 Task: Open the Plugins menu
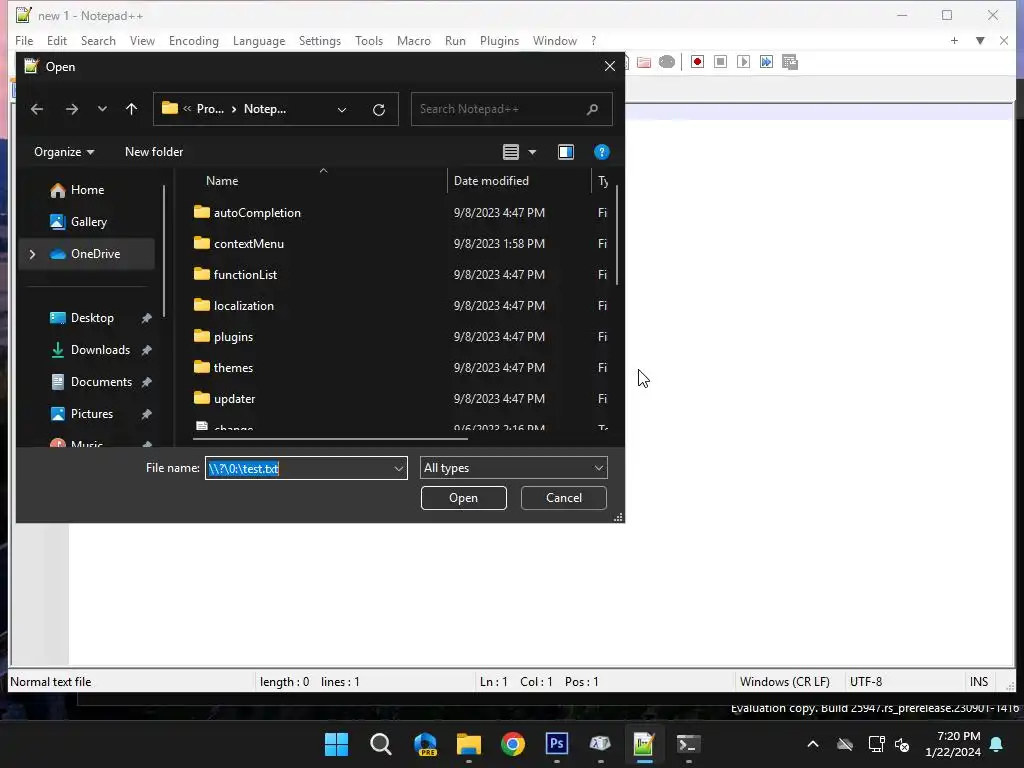coord(499,40)
